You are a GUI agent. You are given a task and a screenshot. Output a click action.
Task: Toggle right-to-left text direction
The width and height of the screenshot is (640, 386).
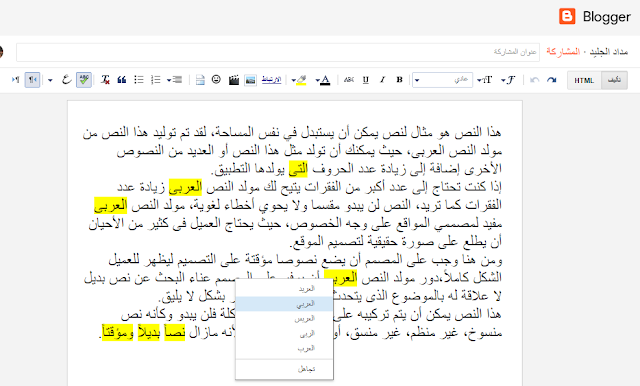(32, 80)
